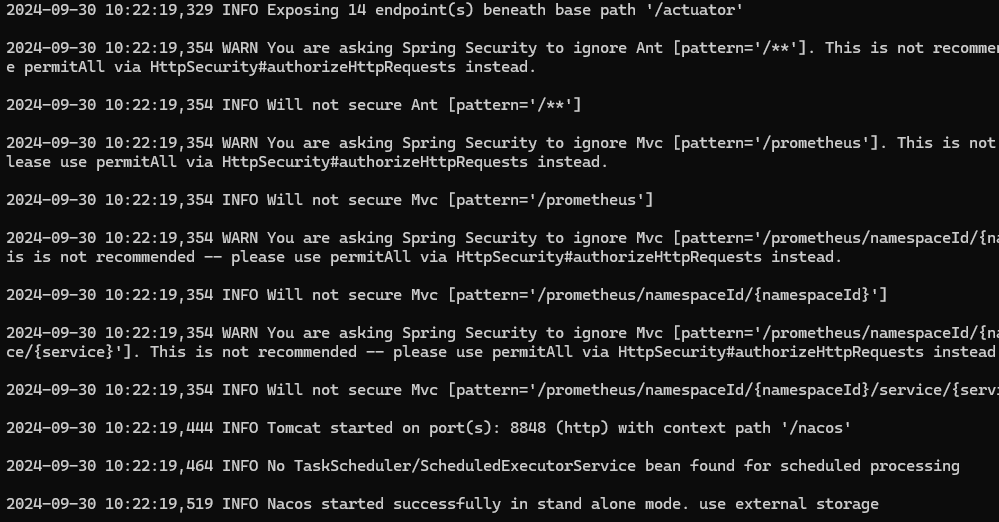
Task: Click the 'No TaskScheduler/ScheduledExecutorService bean' line
Action: pyautogui.click(x=483, y=466)
